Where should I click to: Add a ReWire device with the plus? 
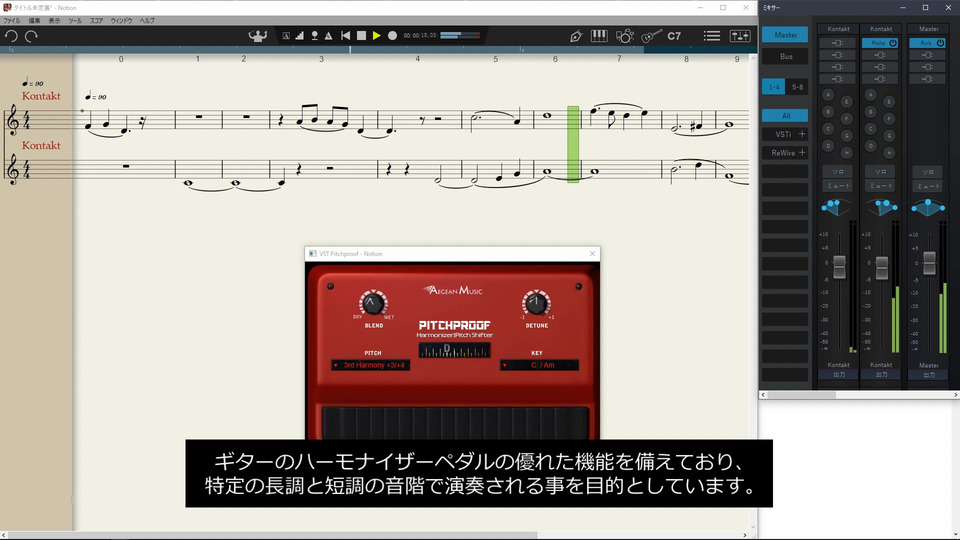(x=802, y=152)
